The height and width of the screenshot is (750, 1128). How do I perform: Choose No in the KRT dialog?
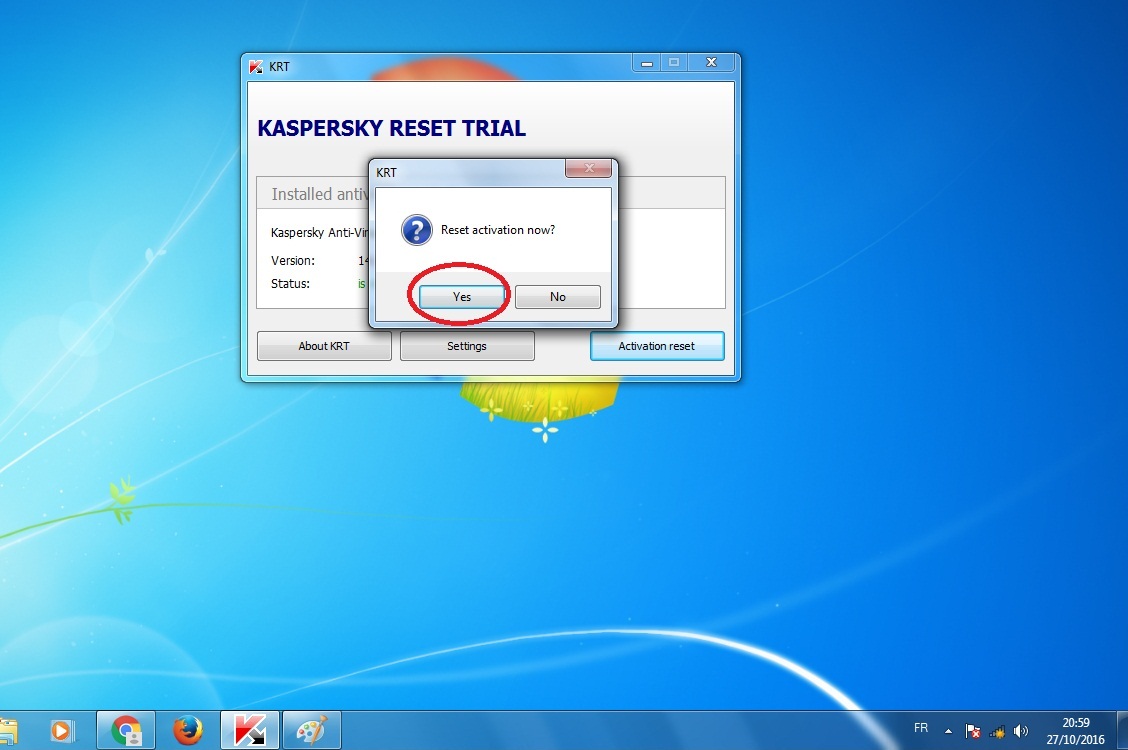(558, 297)
